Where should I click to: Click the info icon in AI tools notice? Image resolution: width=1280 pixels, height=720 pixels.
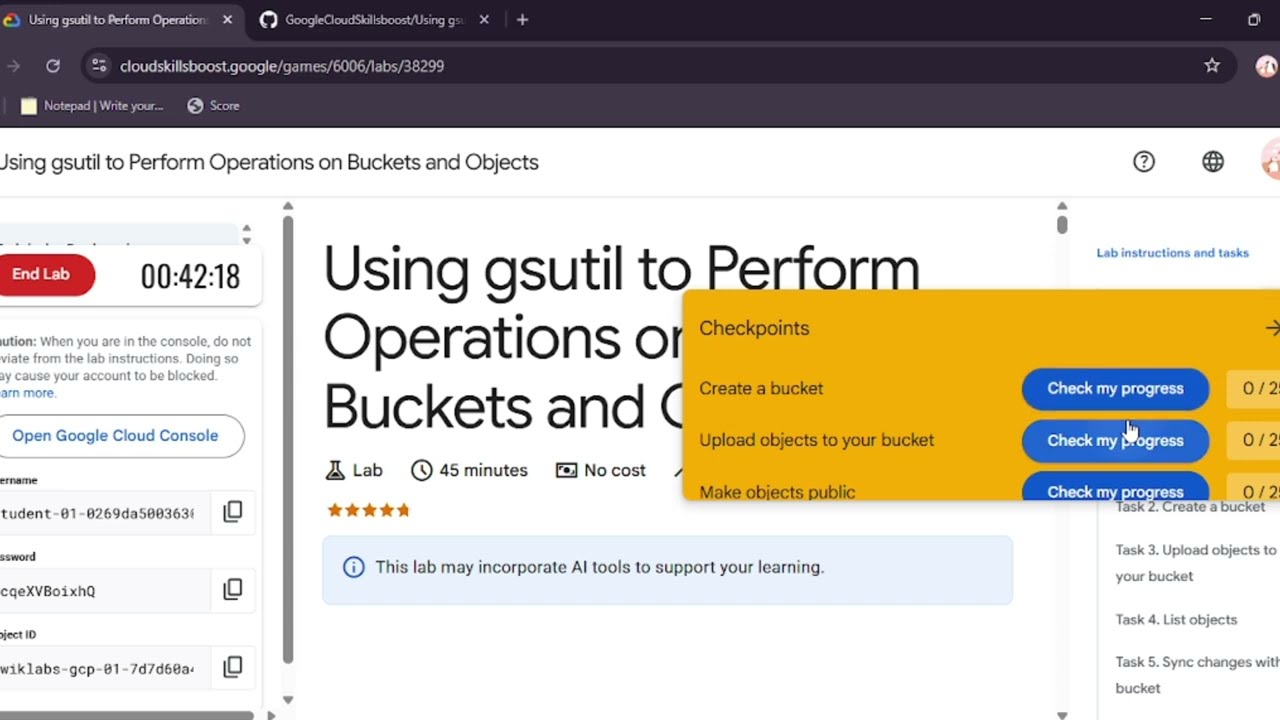[354, 567]
